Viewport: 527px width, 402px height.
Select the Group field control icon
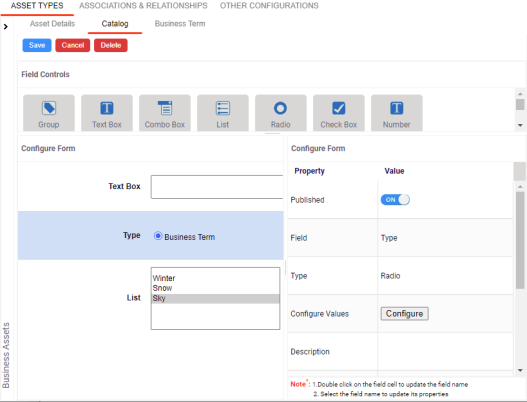click(49, 108)
